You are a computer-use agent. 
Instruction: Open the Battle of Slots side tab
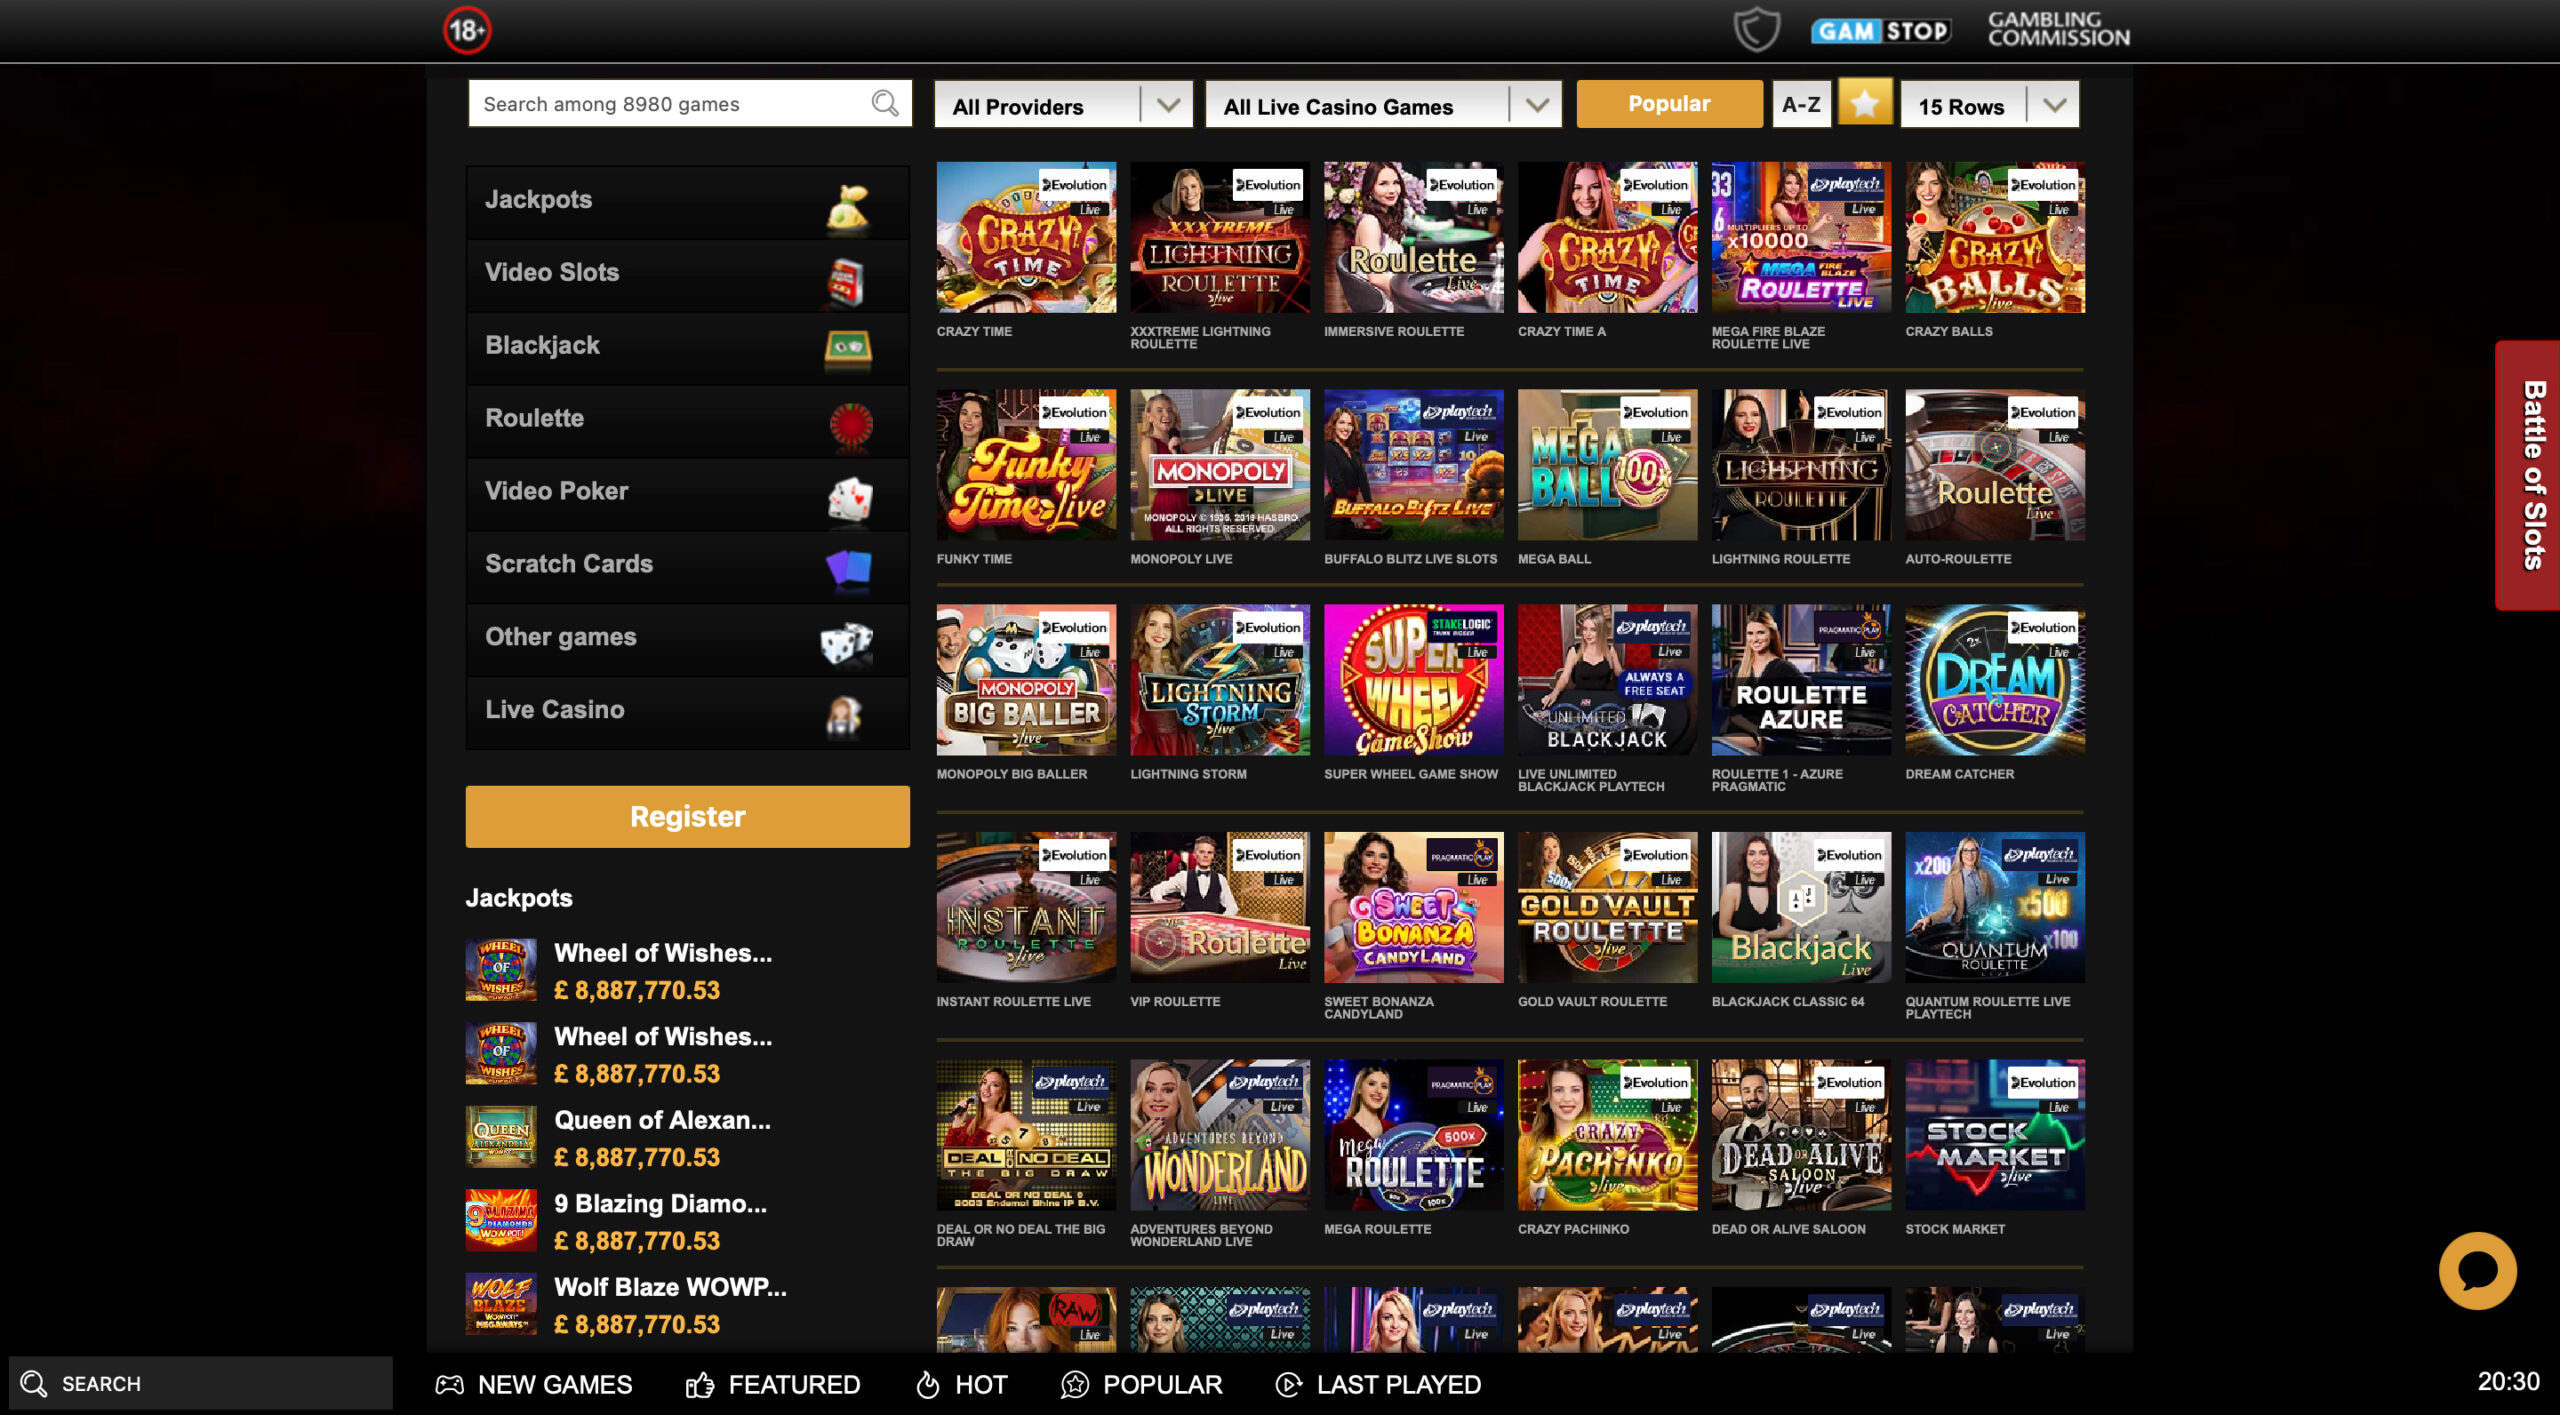[x=2528, y=475]
